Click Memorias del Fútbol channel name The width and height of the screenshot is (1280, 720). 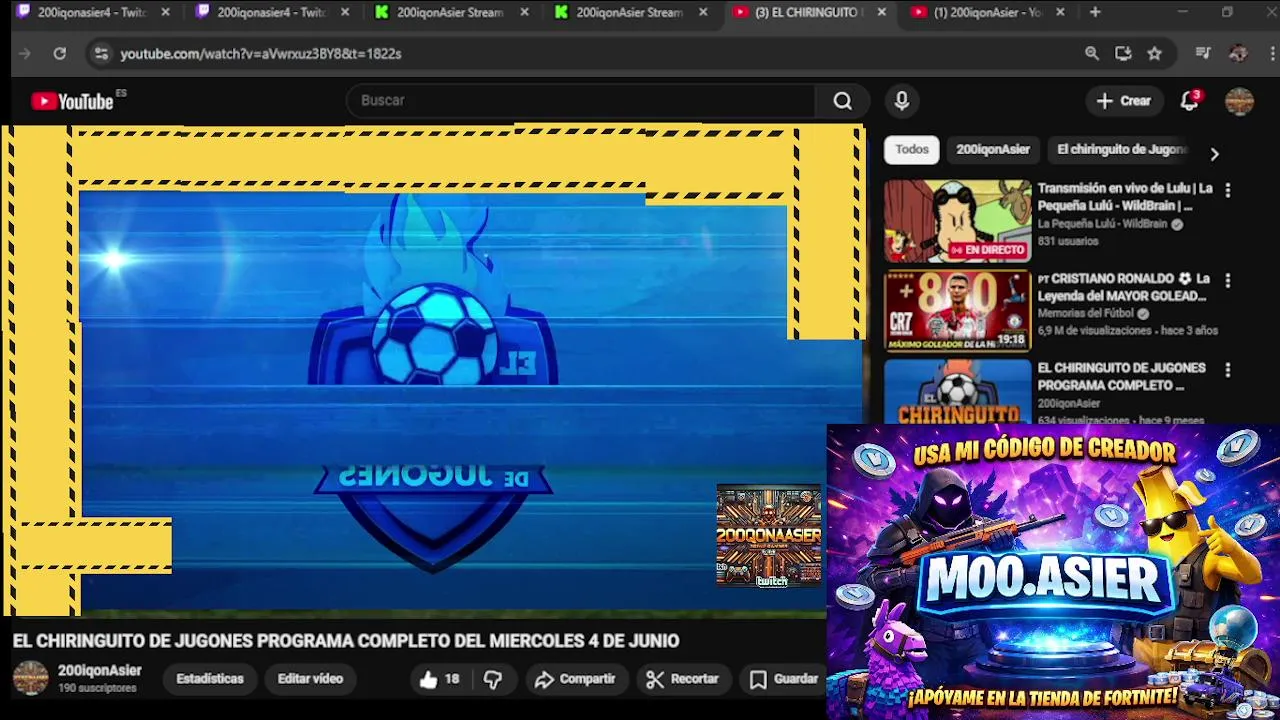pos(1086,314)
